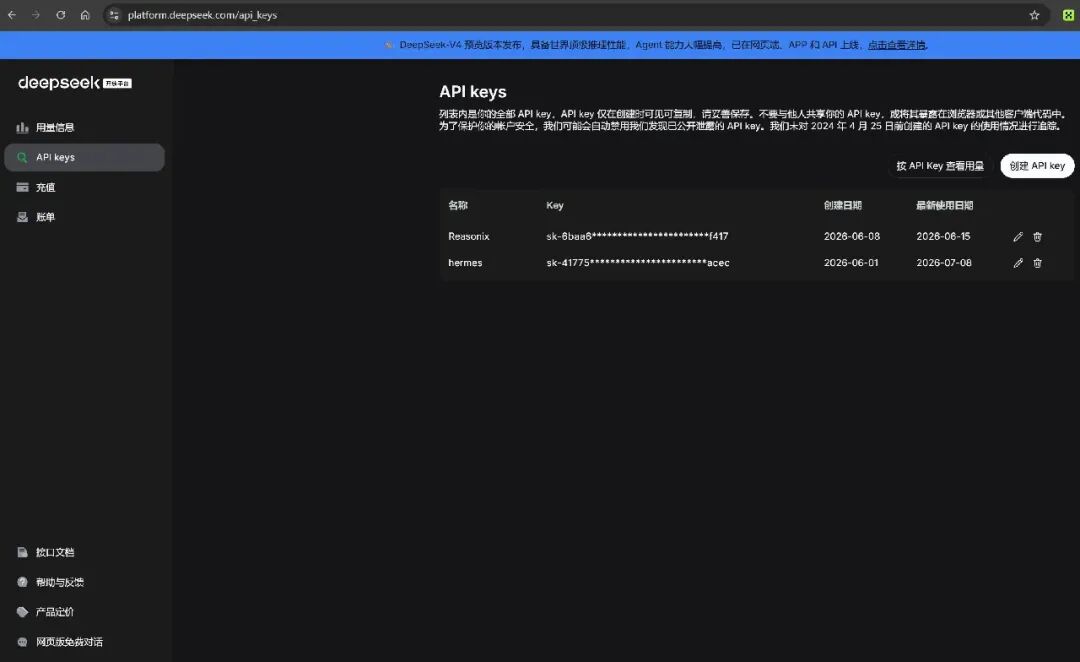Open 帮助与反馈 help and feedback

60,582
